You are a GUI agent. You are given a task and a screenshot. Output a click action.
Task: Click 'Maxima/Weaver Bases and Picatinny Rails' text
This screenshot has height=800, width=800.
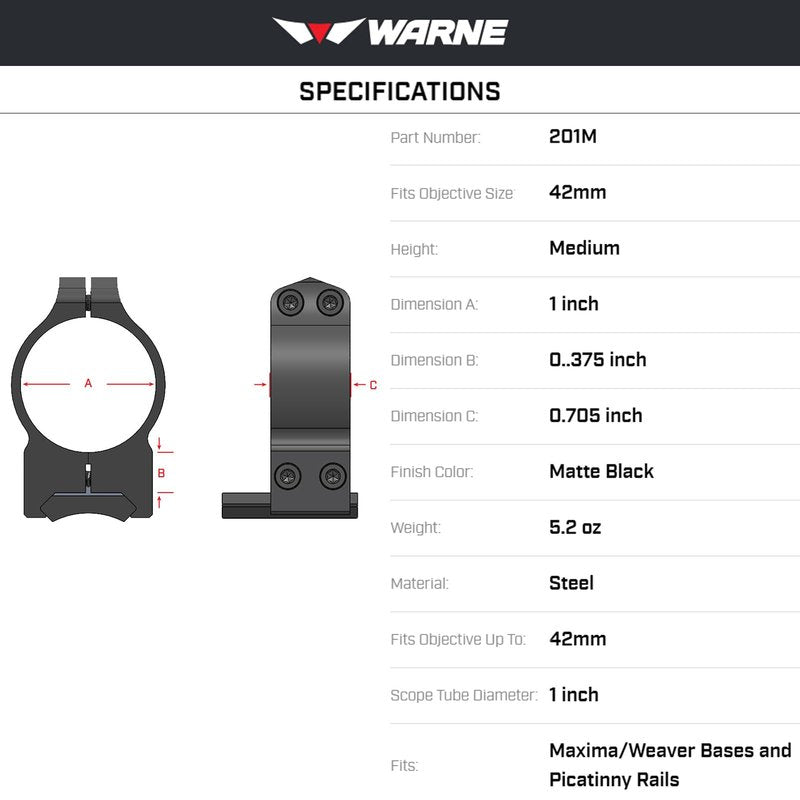(x=670, y=765)
